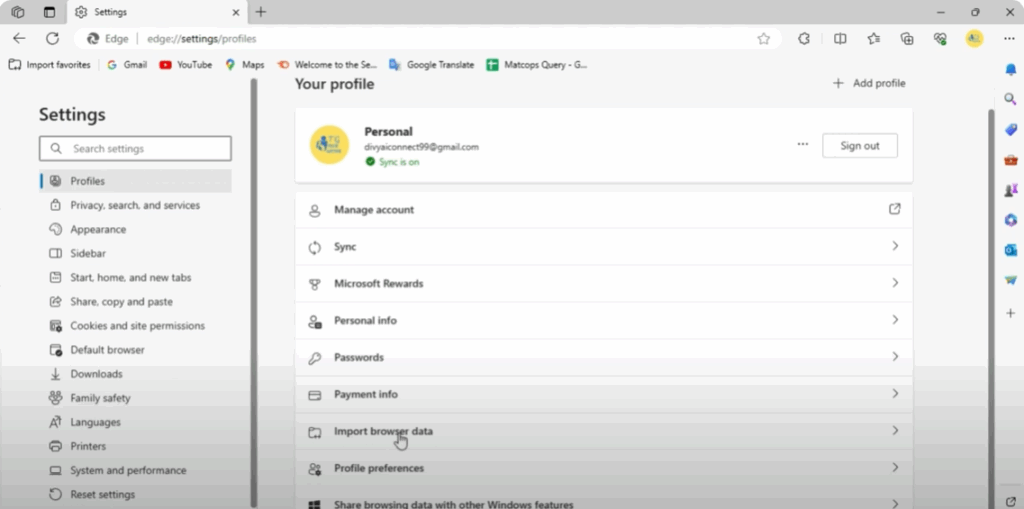The height and width of the screenshot is (509, 1024).
Task: Refresh the page with reload icon
Action: (x=53, y=39)
